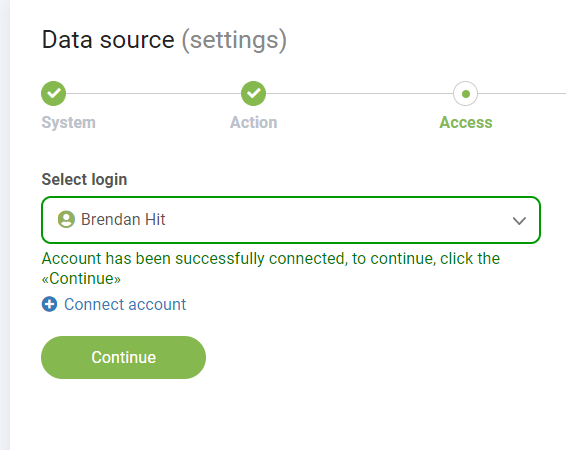Click the green Continue button

123,357
